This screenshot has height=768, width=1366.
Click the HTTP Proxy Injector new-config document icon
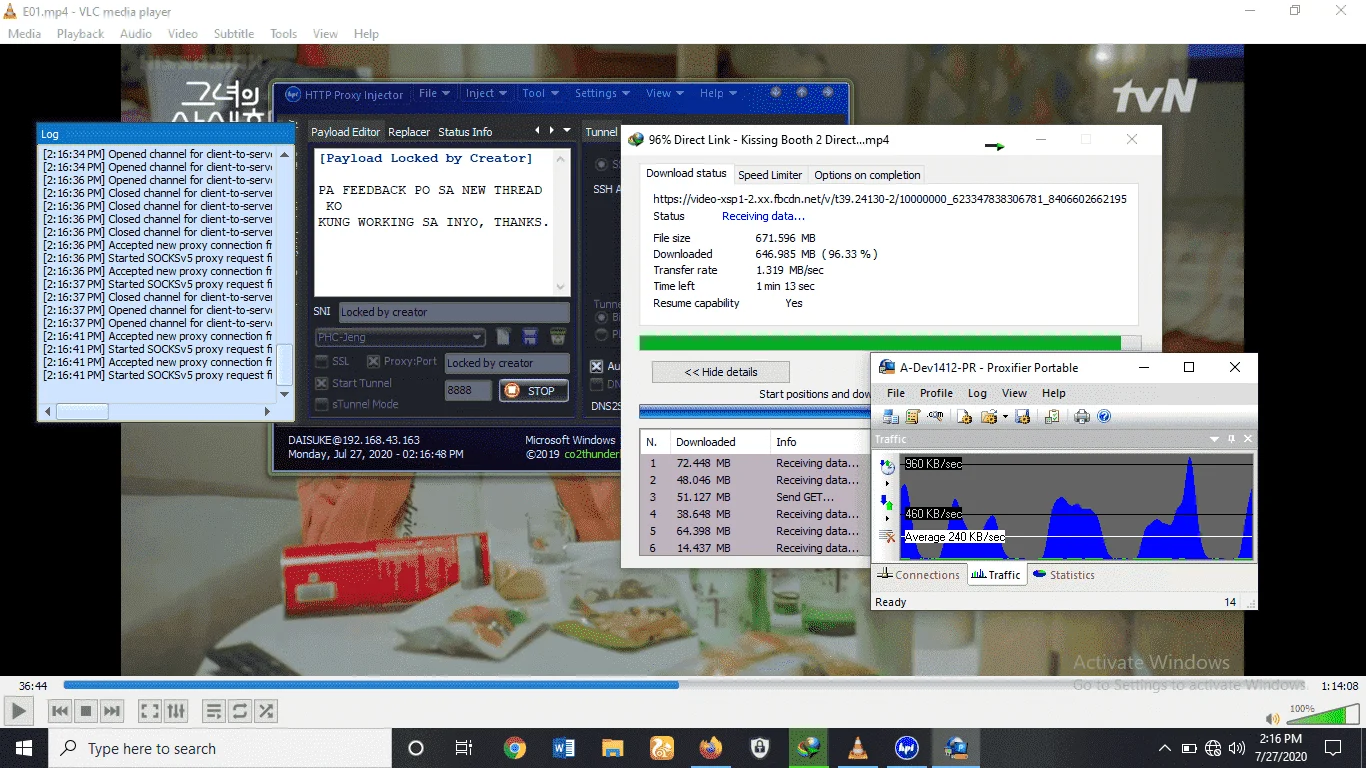click(504, 336)
